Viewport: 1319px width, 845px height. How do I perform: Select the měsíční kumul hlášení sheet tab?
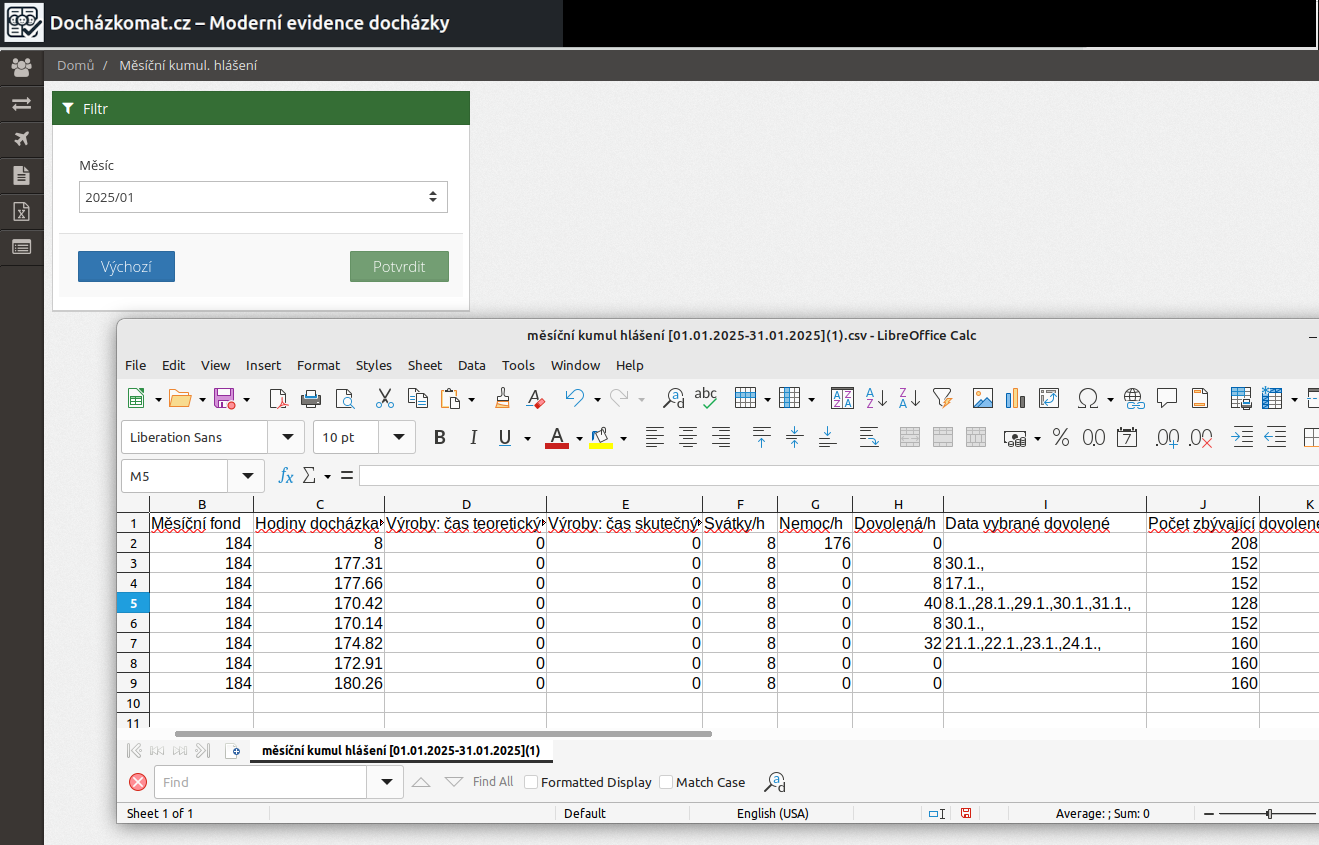point(400,750)
